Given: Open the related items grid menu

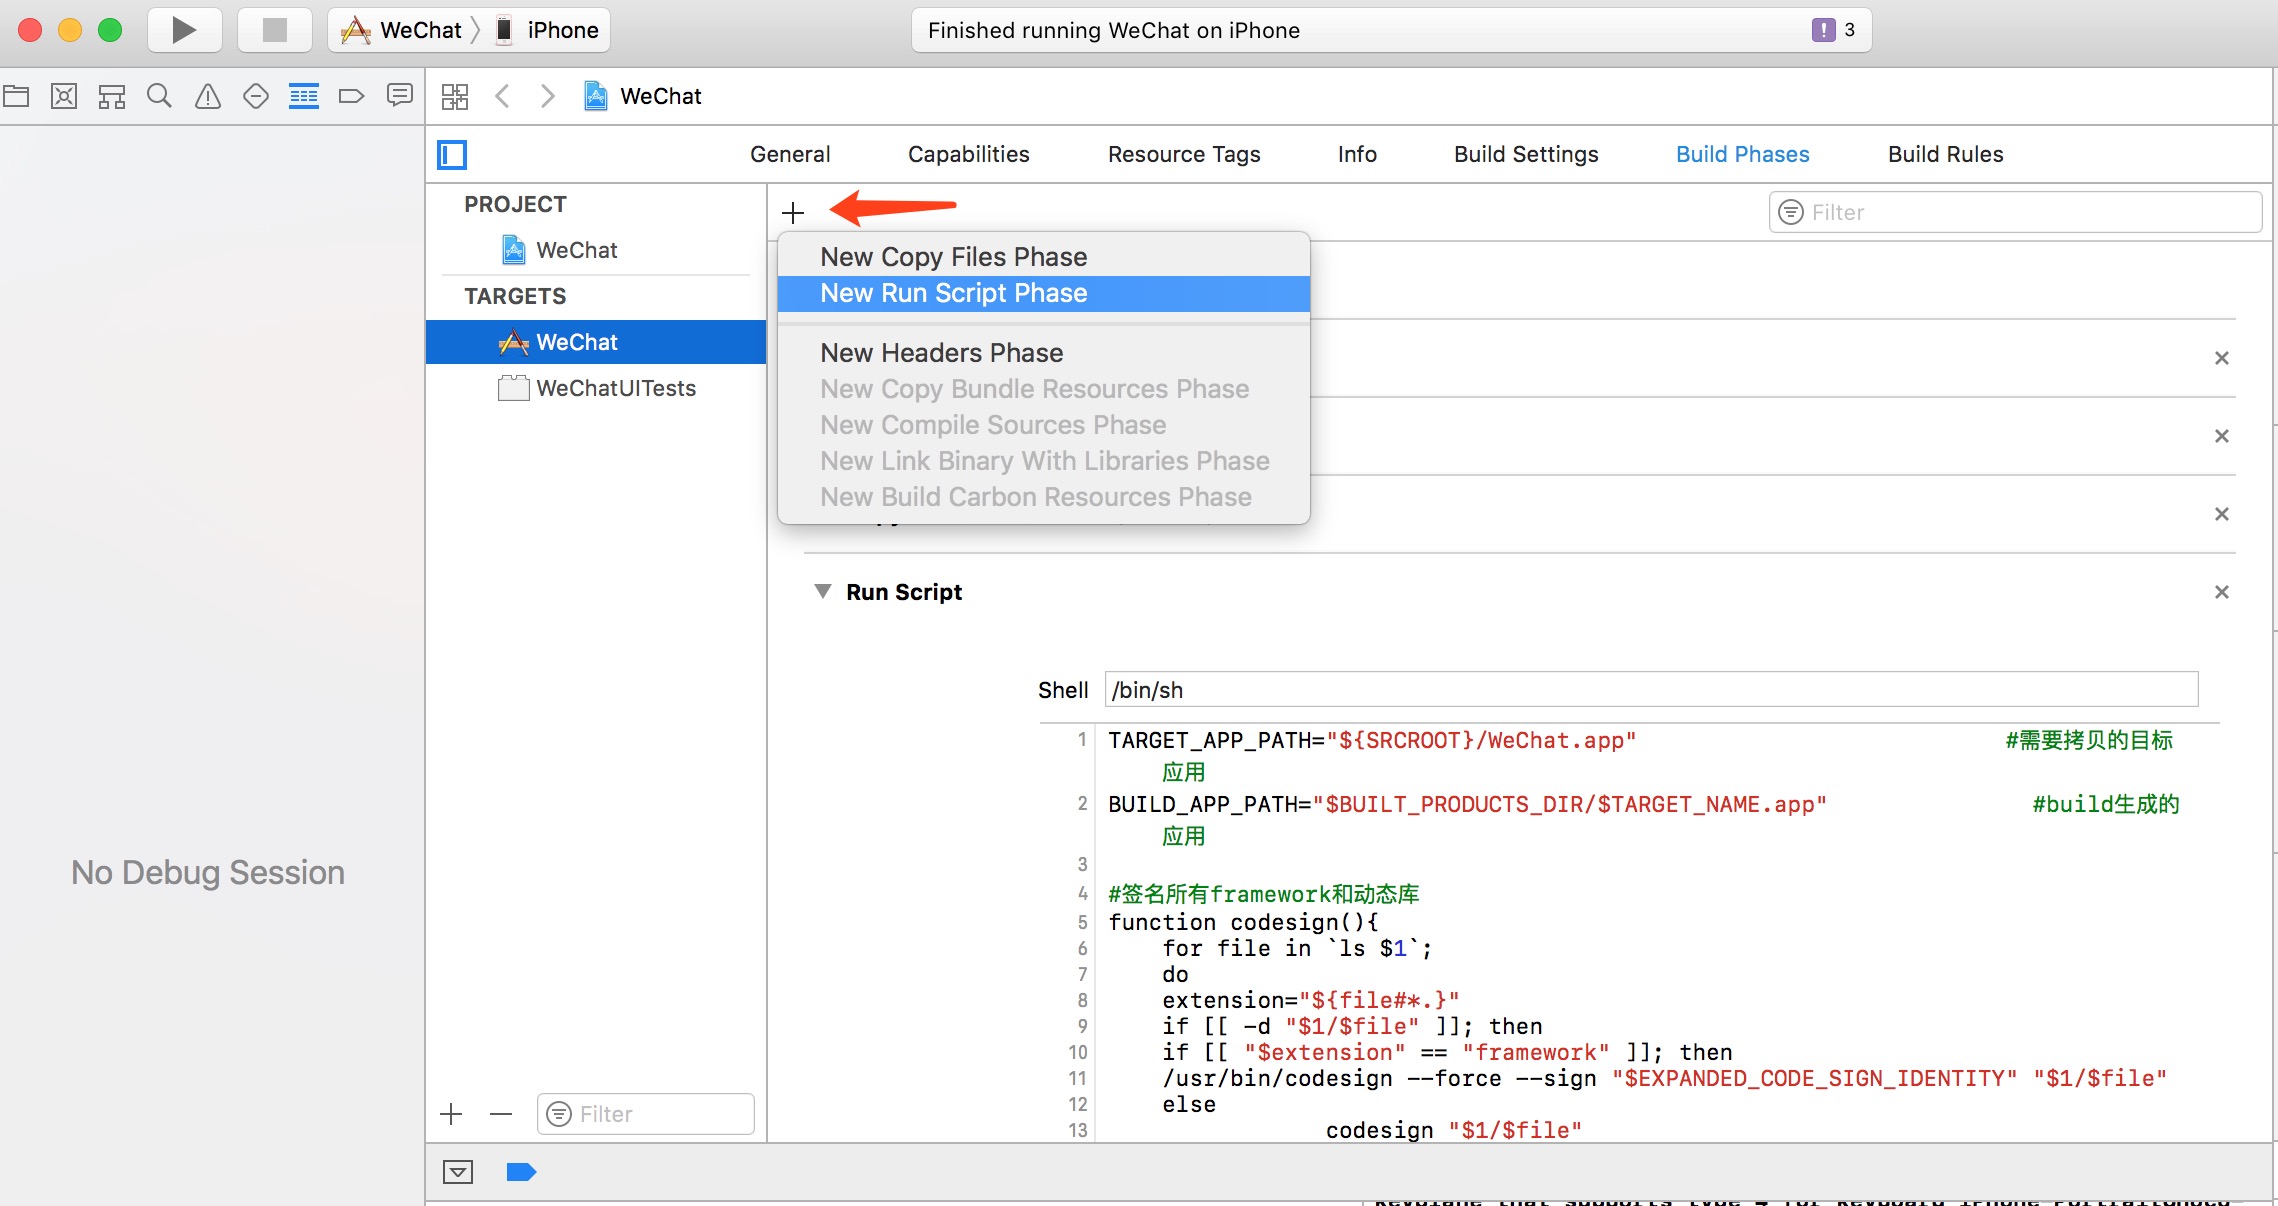Looking at the screenshot, I should [455, 96].
